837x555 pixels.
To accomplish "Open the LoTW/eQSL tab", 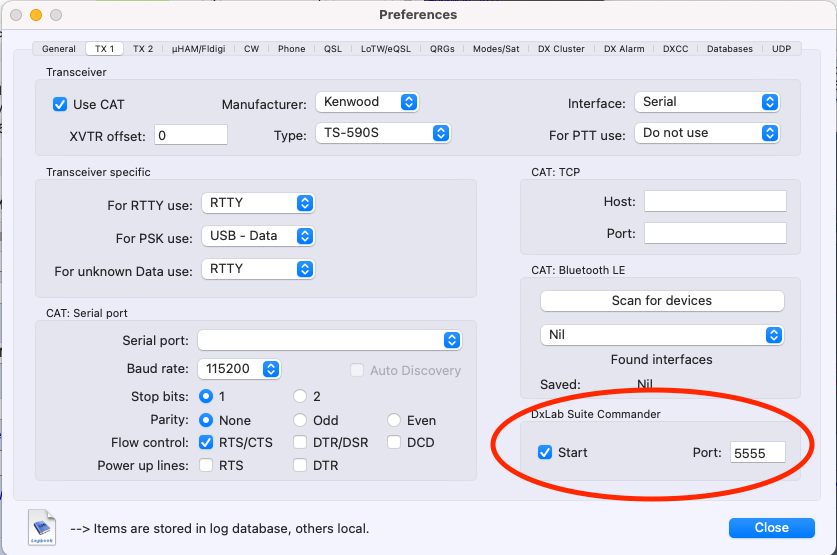I will point(385,48).
